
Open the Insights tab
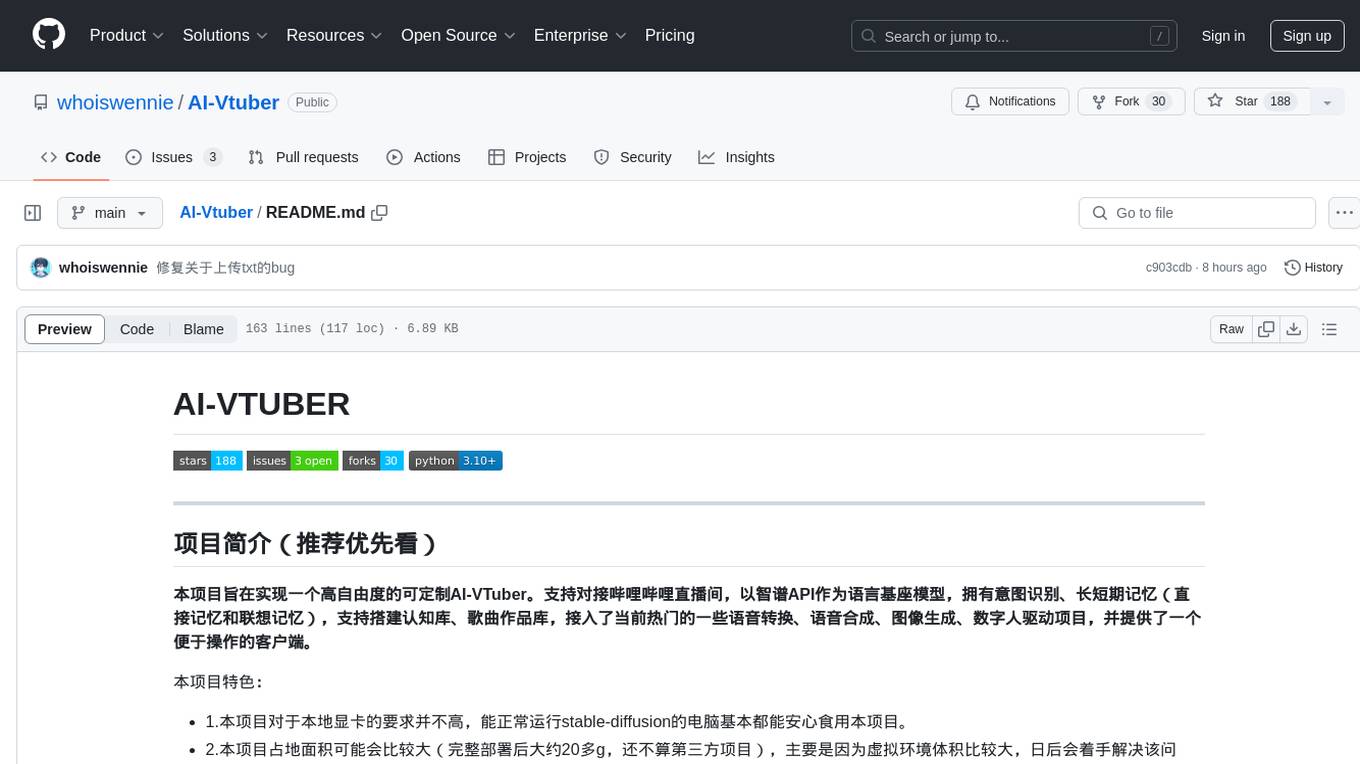point(736,157)
